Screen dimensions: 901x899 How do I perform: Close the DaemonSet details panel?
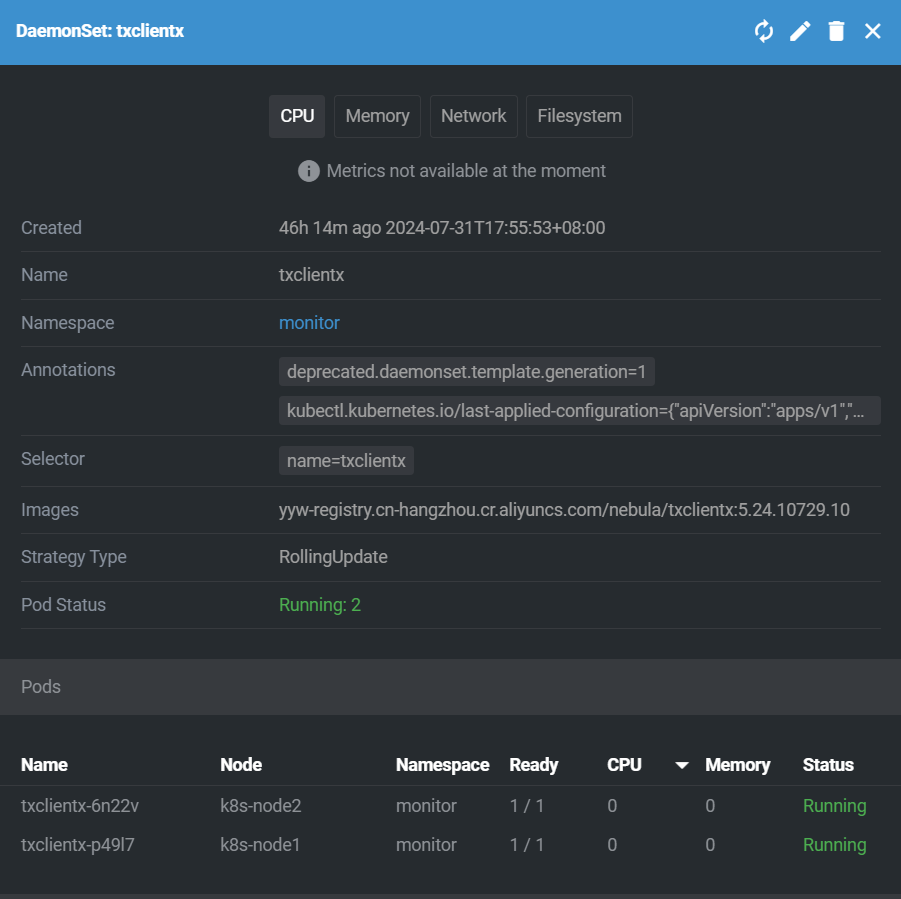click(x=873, y=31)
